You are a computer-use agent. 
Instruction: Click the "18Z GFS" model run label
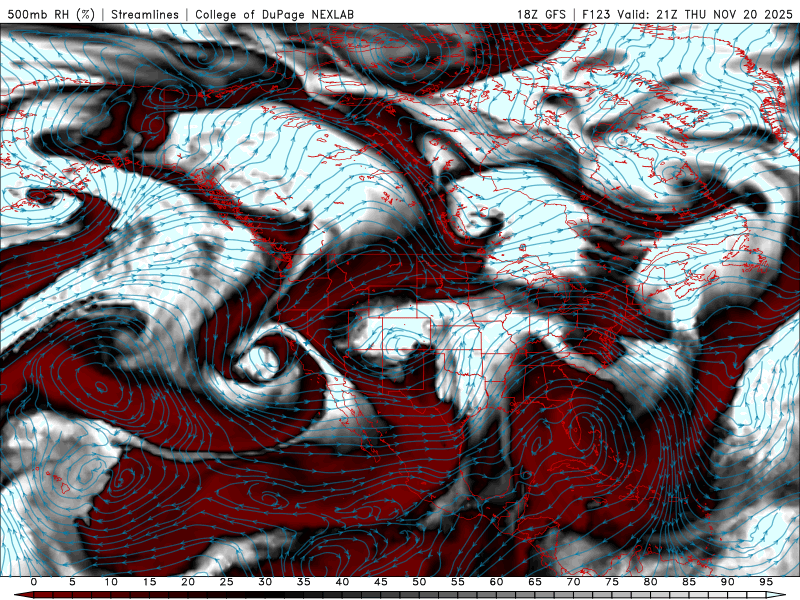point(541,14)
